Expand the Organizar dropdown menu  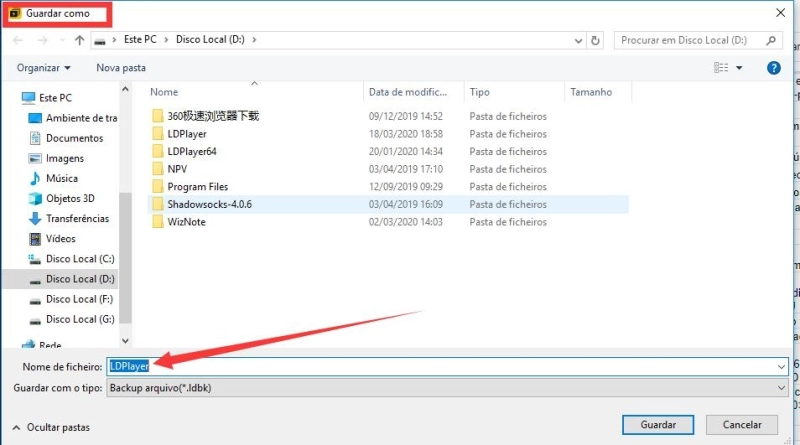point(44,68)
